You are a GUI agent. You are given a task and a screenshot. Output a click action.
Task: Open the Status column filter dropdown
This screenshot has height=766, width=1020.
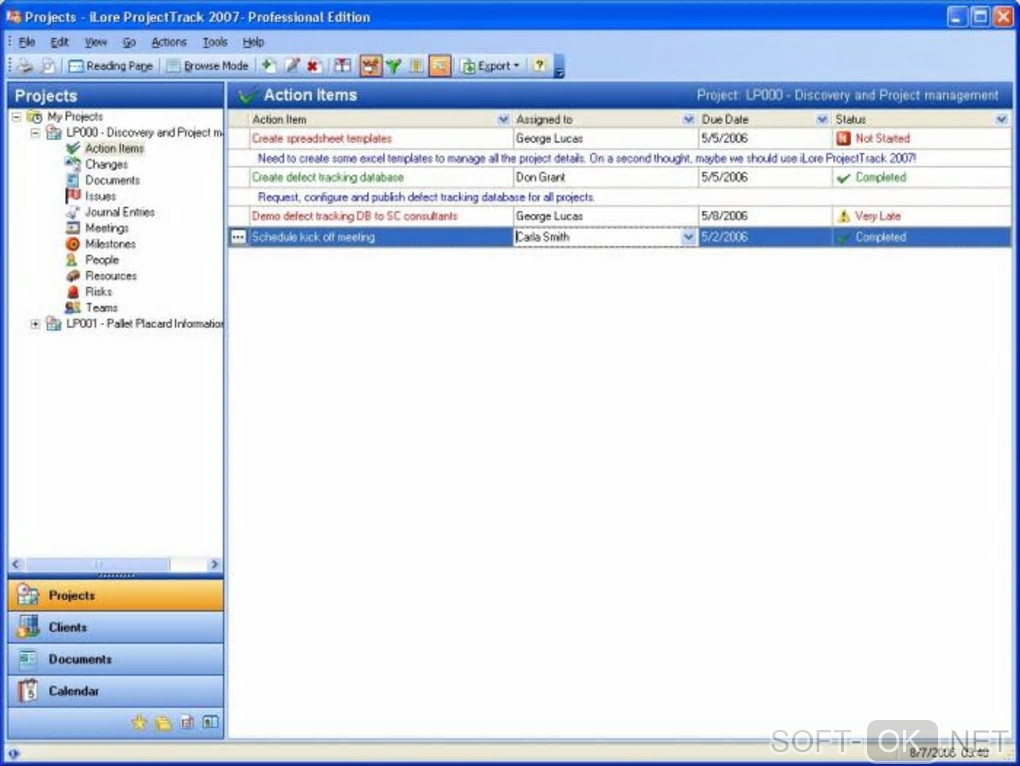(x=1001, y=120)
